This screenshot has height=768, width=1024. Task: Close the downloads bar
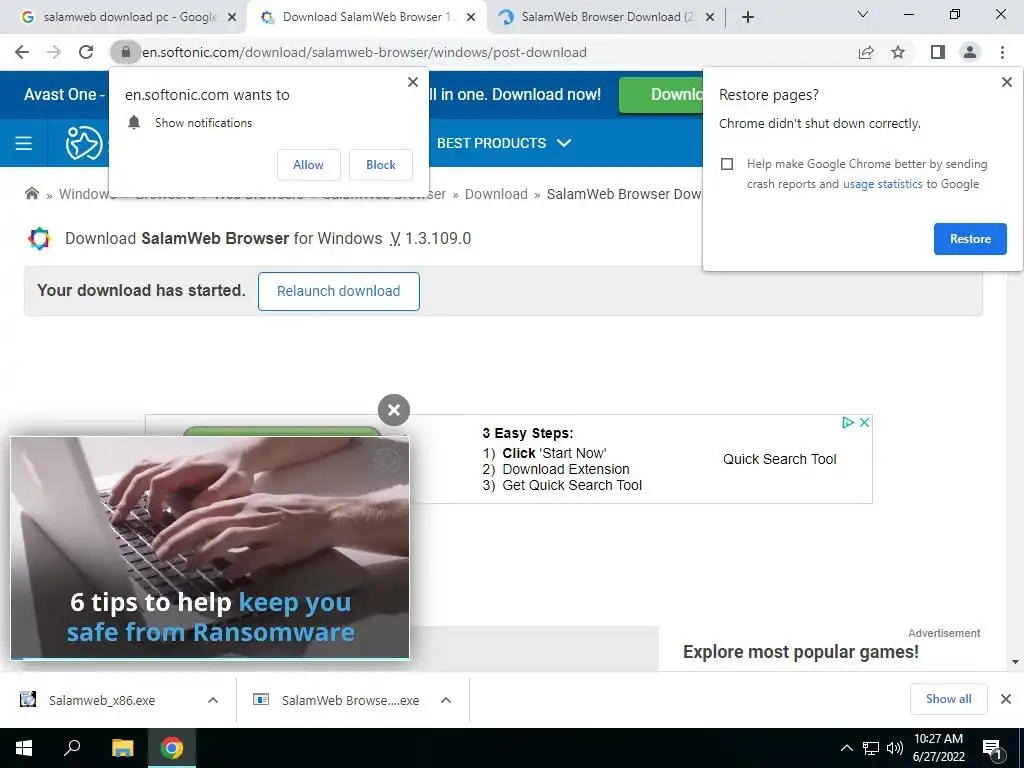[x=1006, y=699]
